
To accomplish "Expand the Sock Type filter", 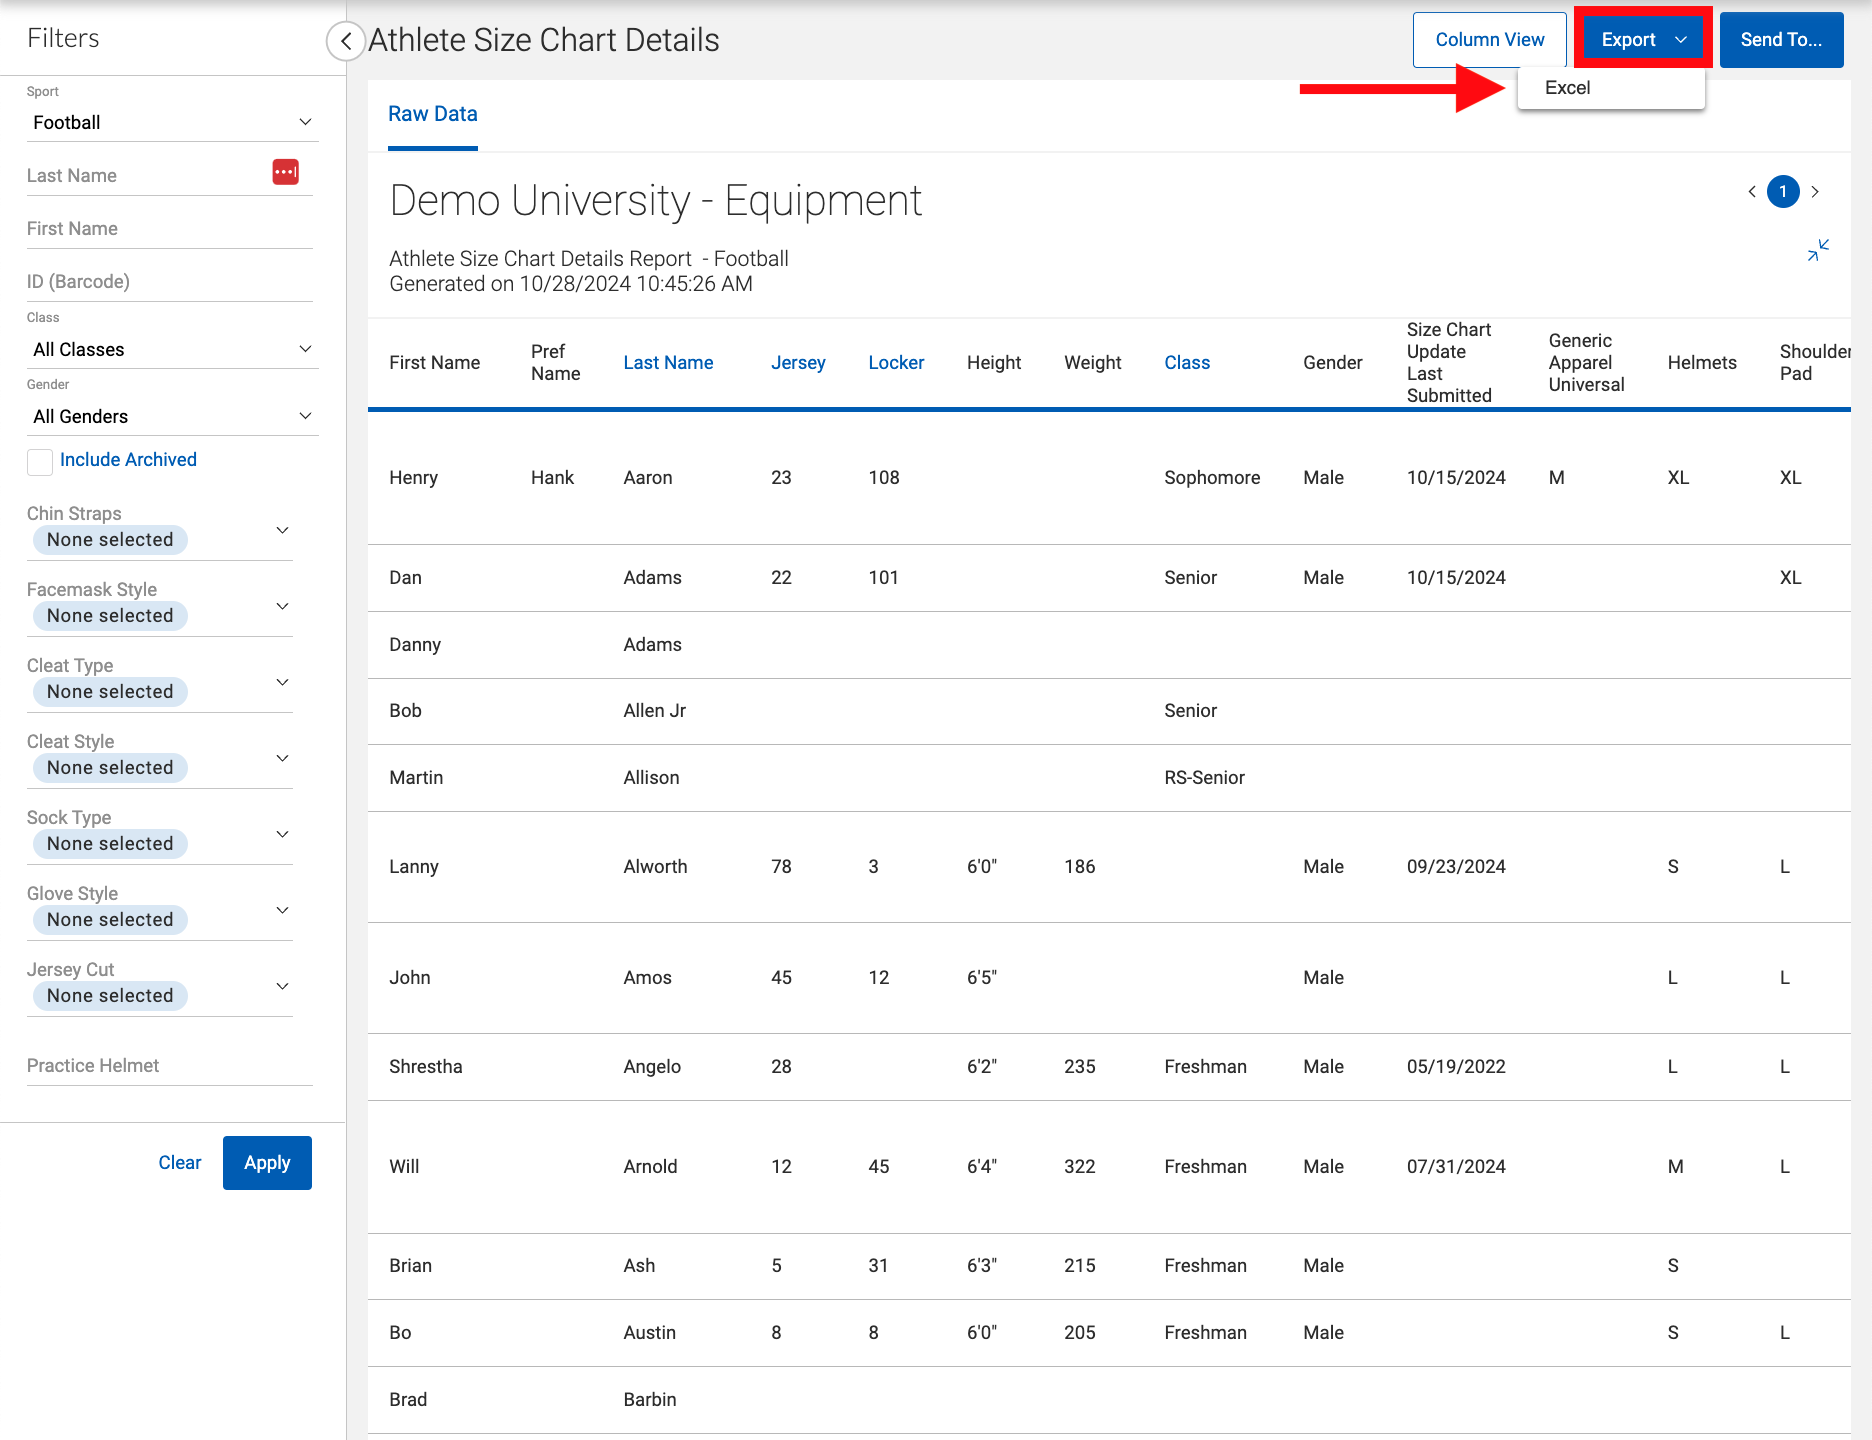I will (x=283, y=834).
